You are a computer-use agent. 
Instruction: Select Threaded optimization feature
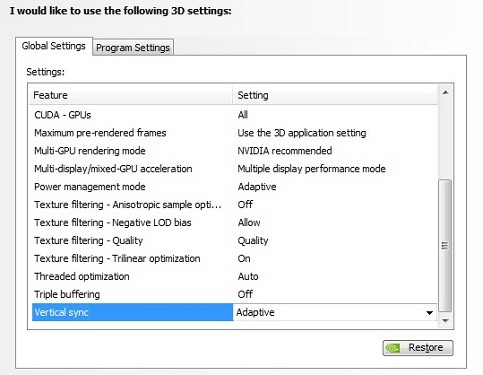82,277
